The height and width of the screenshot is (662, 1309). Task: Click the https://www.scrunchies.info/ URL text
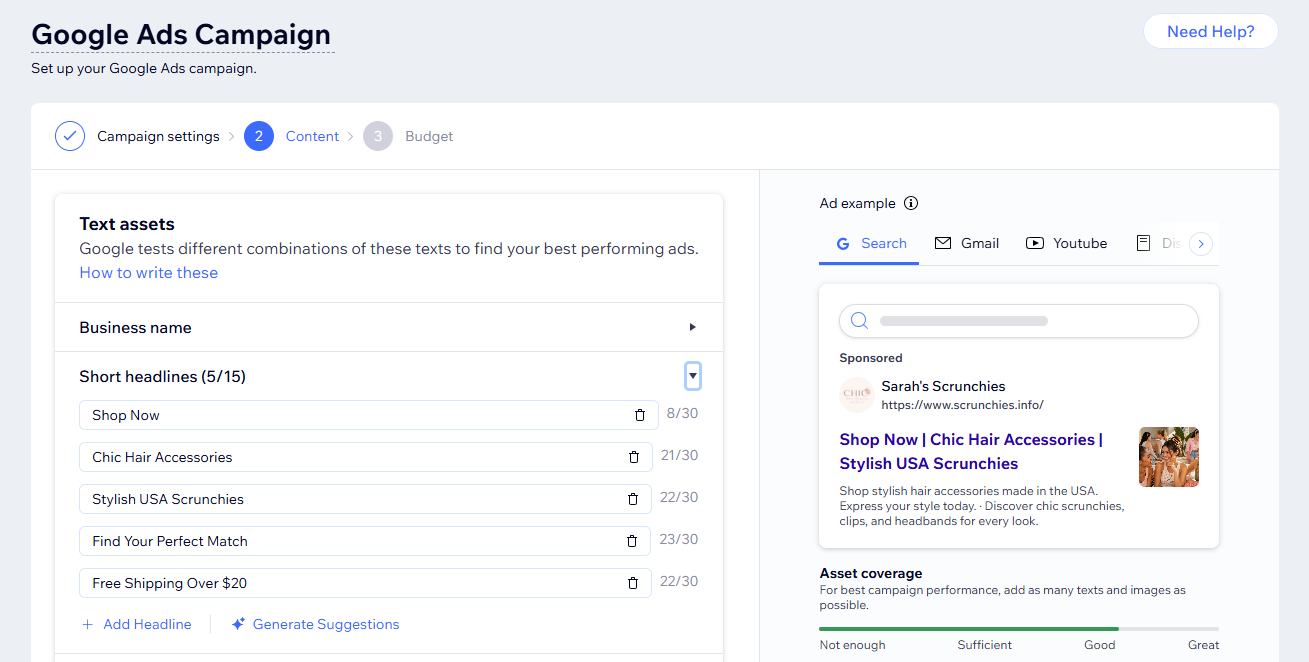pos(962,405)
